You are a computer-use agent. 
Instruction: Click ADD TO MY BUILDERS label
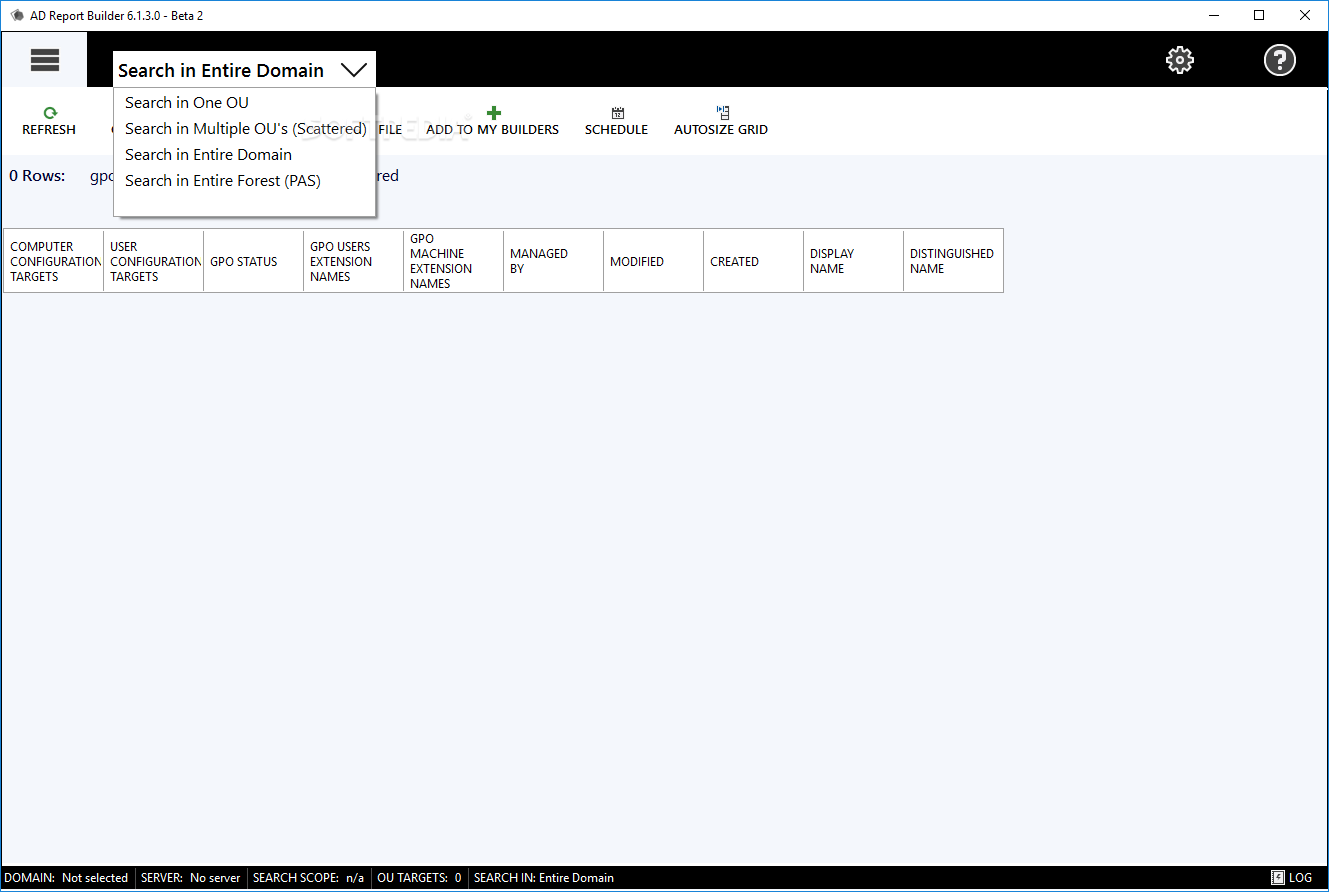(x=492, y=130)
